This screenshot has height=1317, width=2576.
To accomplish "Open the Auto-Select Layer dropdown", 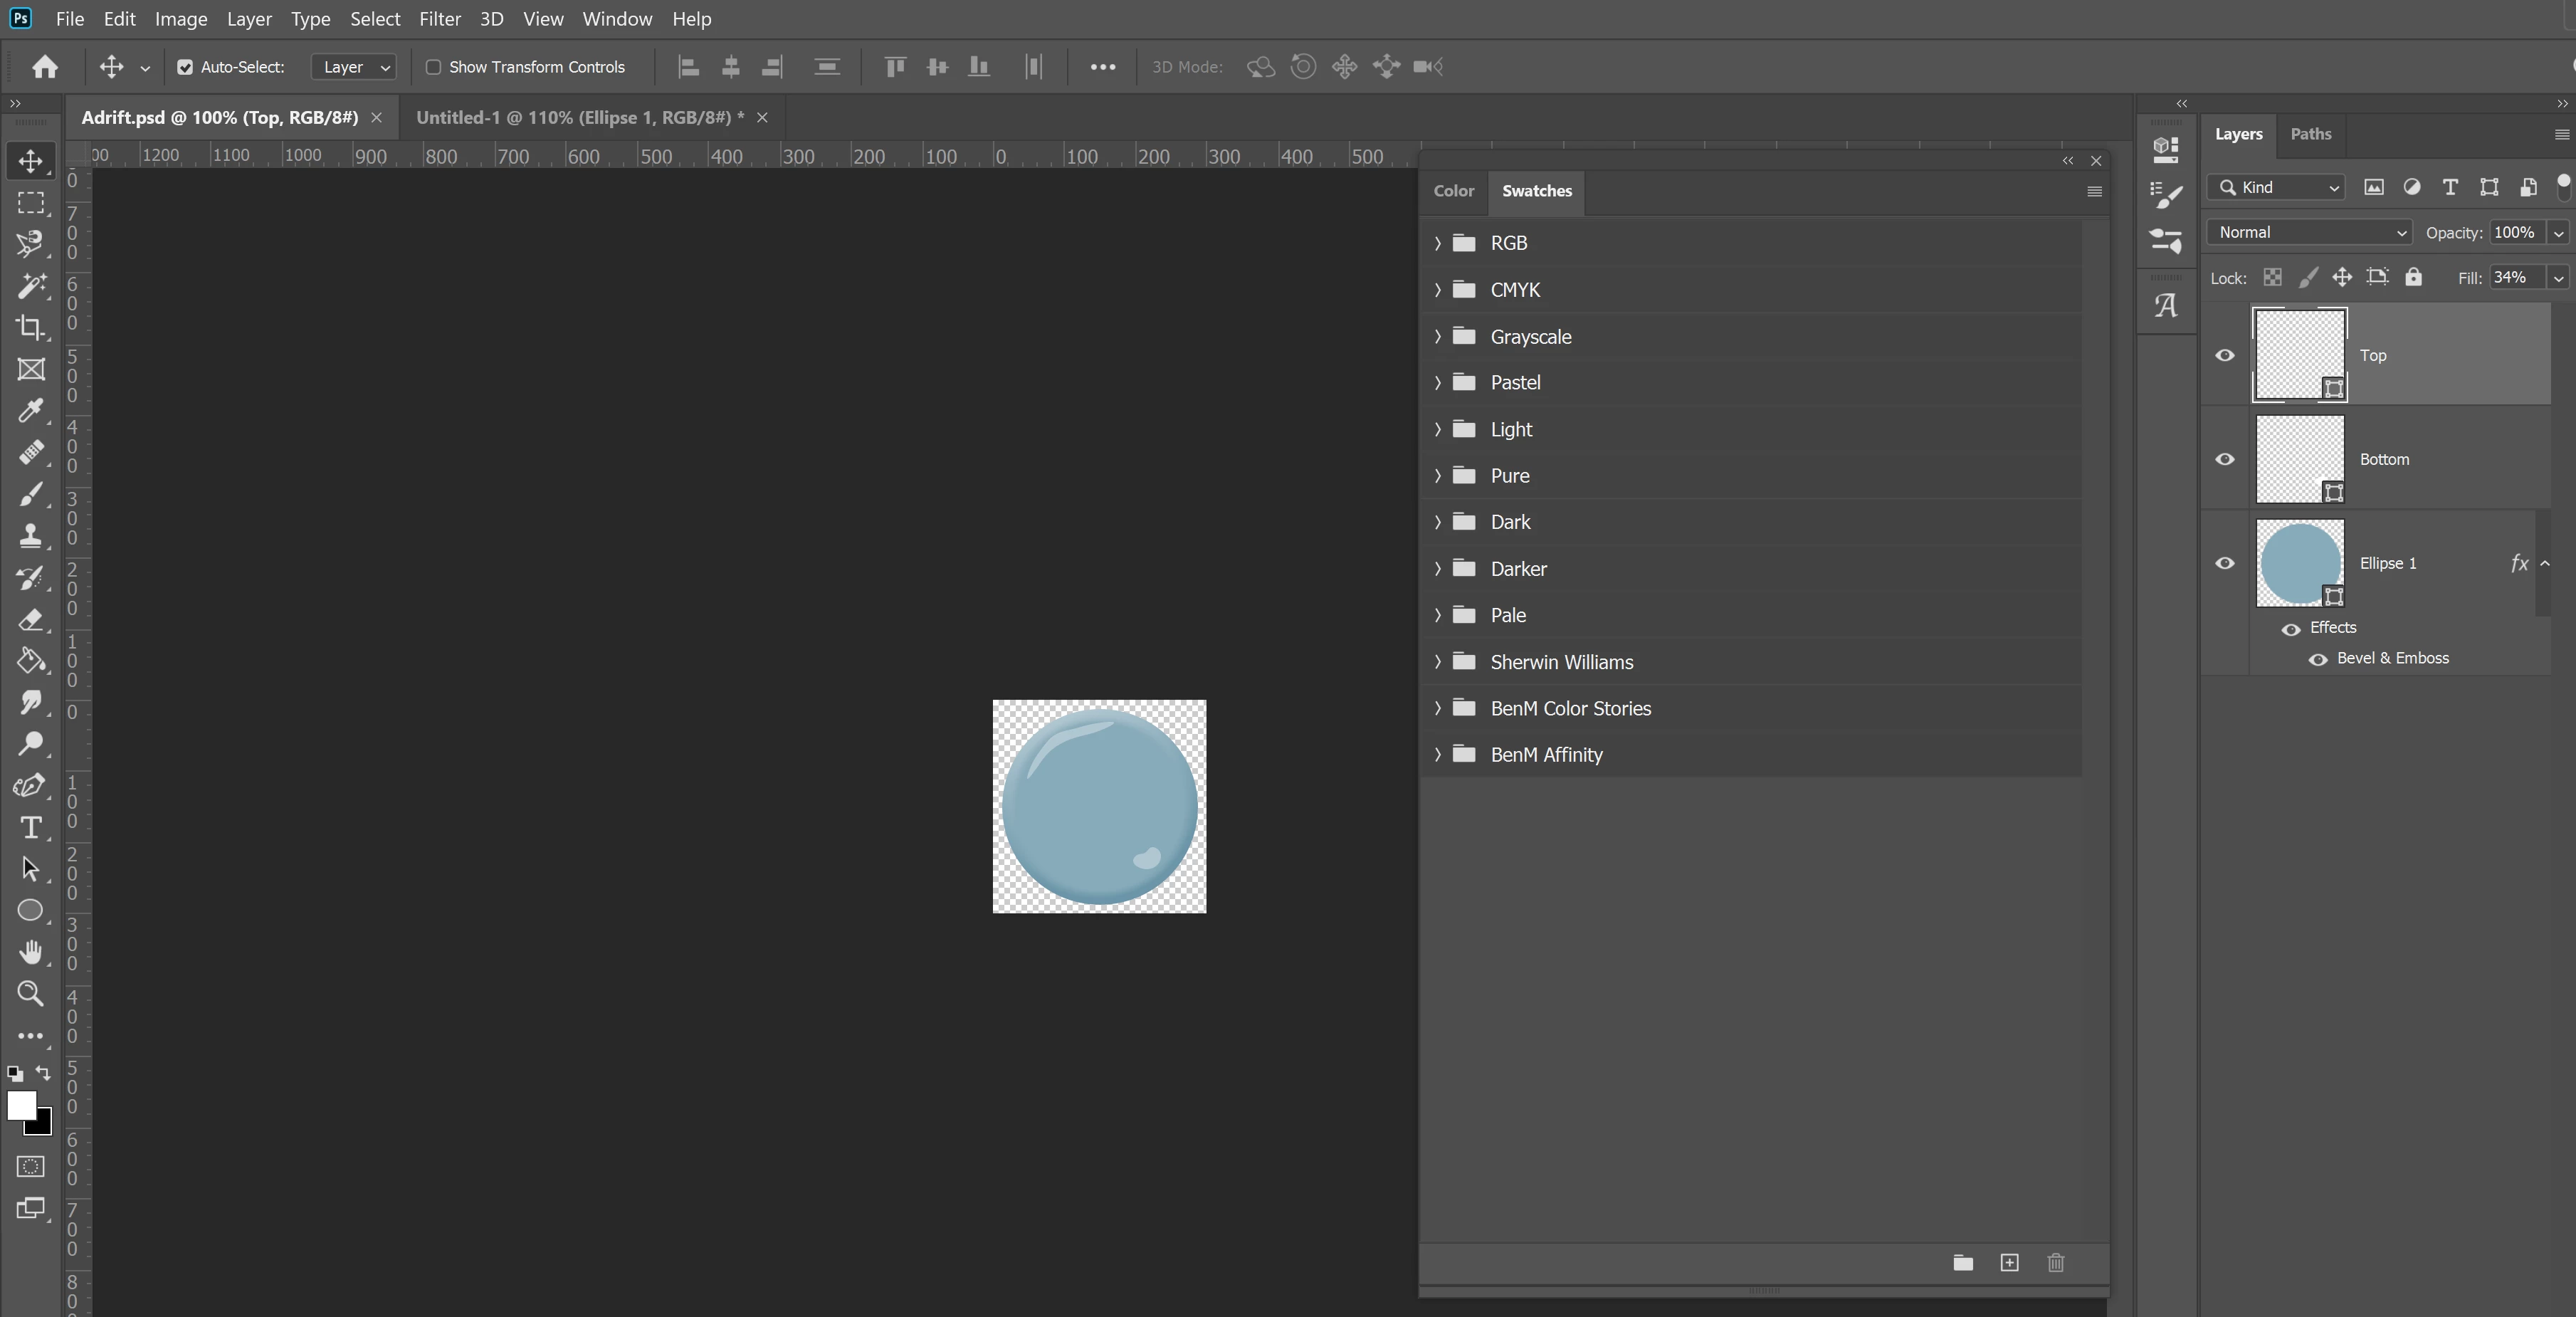I will [354, 67].
